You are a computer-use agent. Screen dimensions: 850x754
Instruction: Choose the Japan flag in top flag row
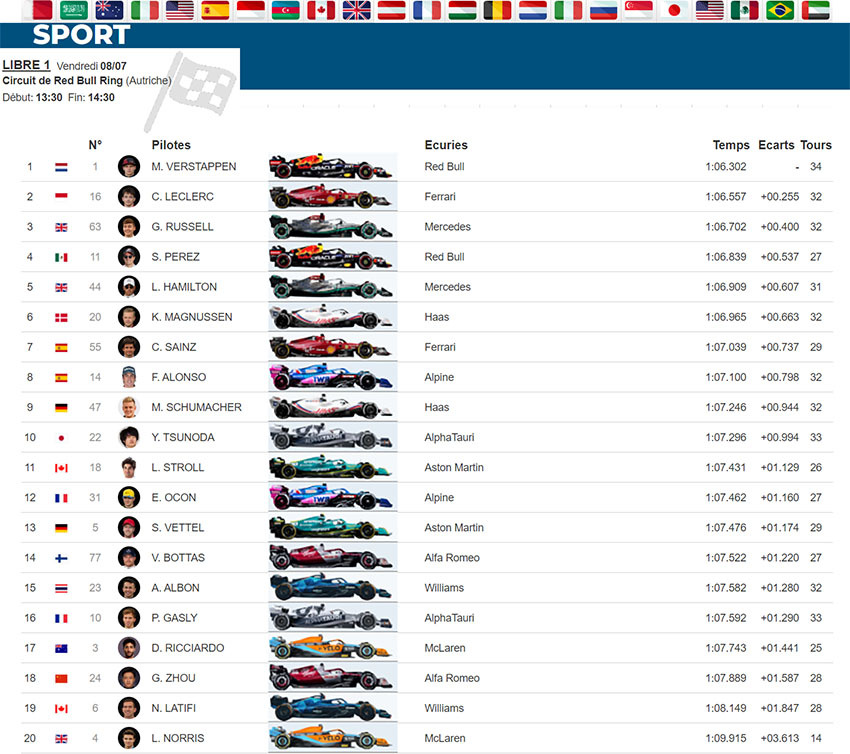point(674,10)
